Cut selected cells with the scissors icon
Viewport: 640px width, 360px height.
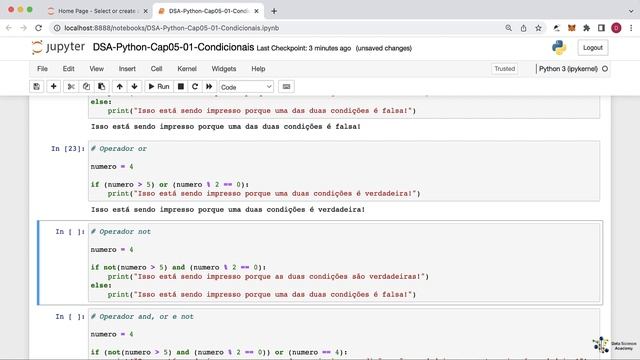(x=71, y=87)
